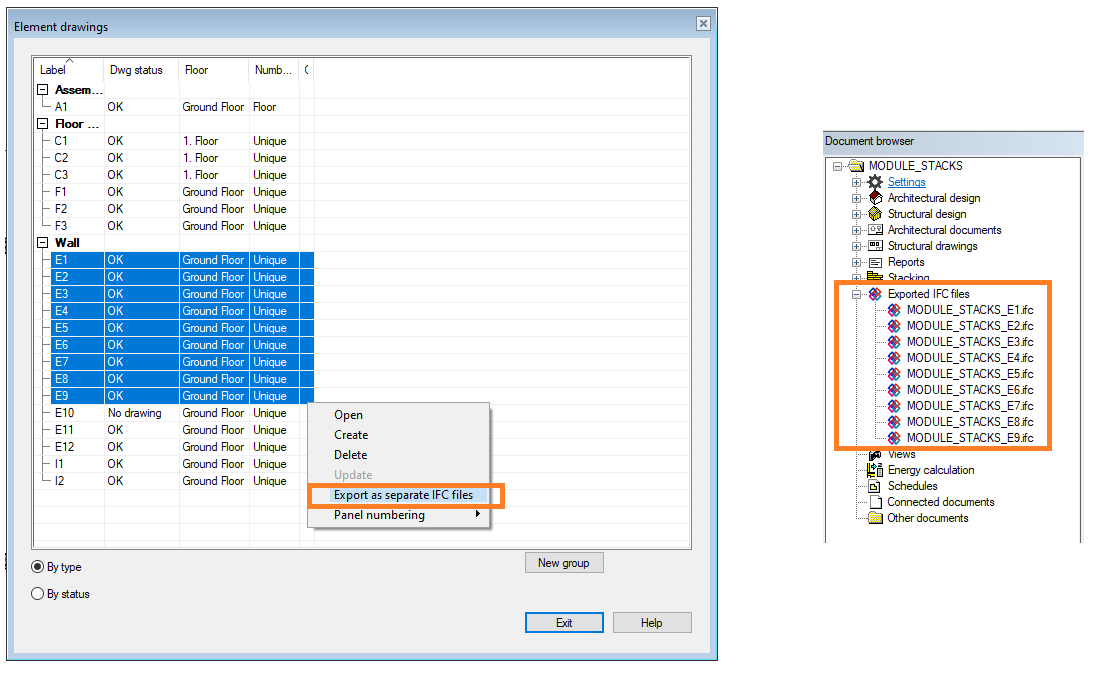
Task: Select the By type radio button
Action: tap(38, 567)
